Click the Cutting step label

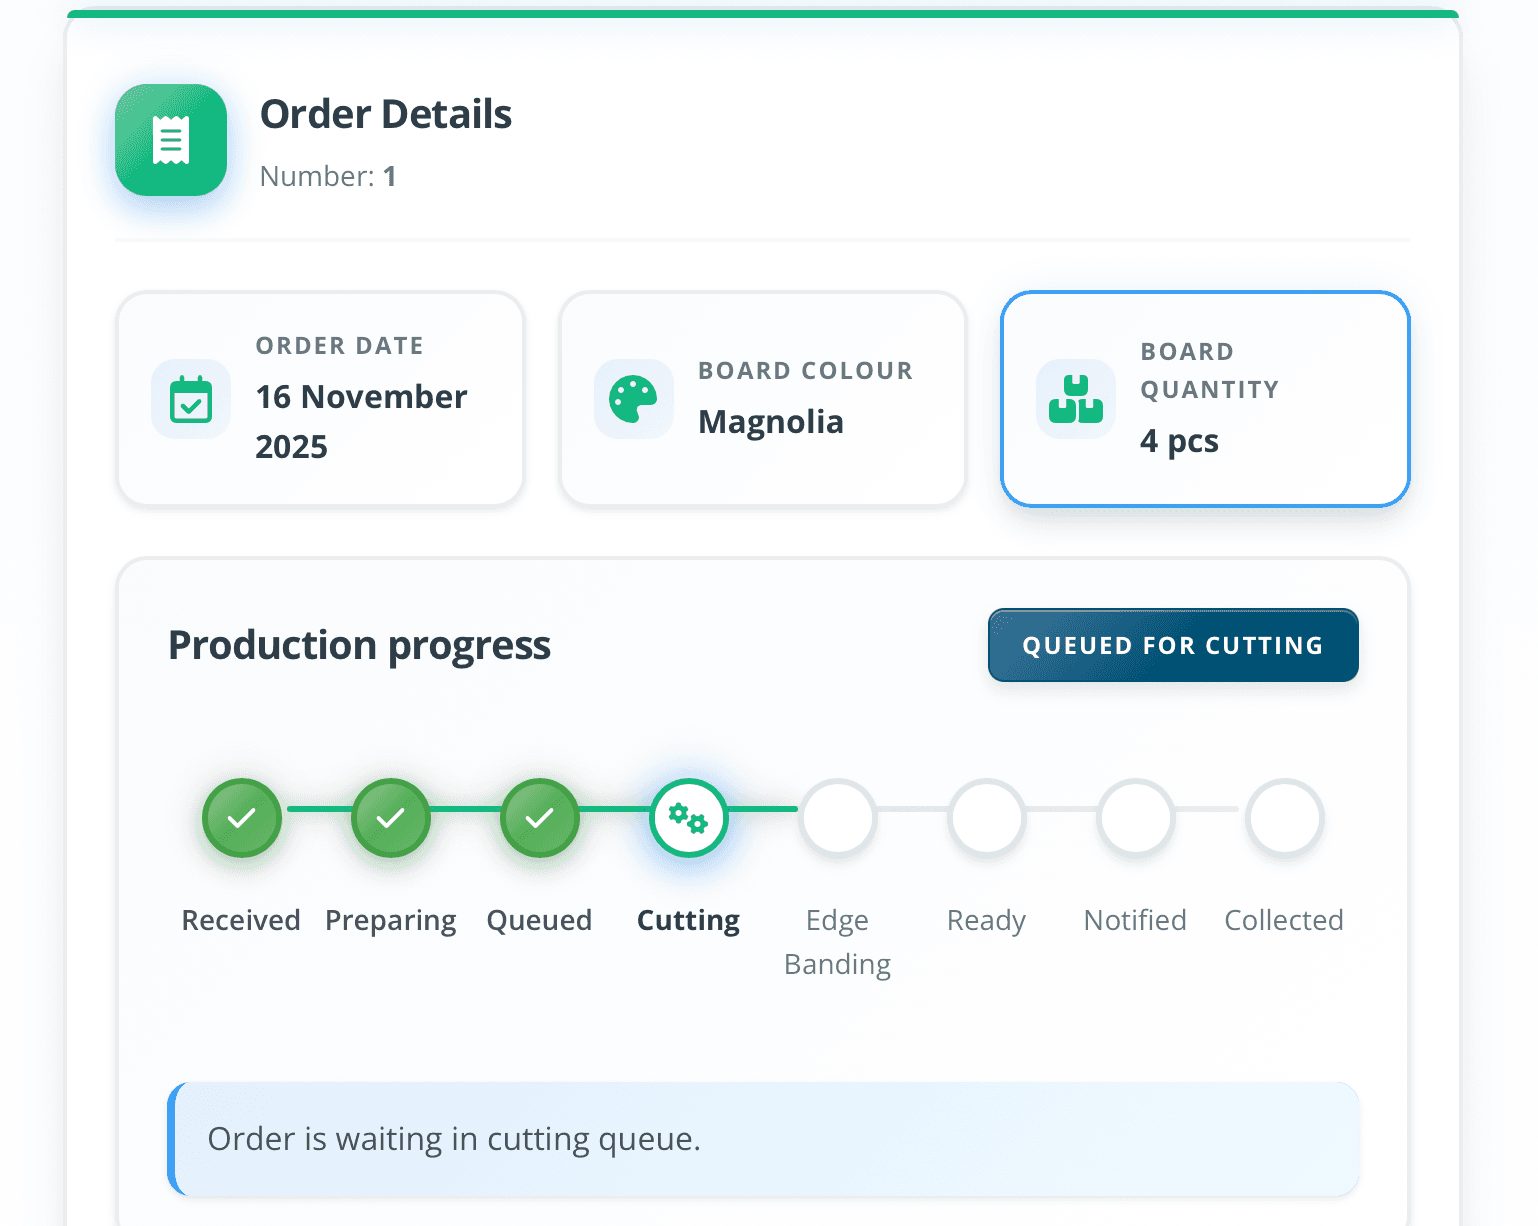(x=688, y=920)
